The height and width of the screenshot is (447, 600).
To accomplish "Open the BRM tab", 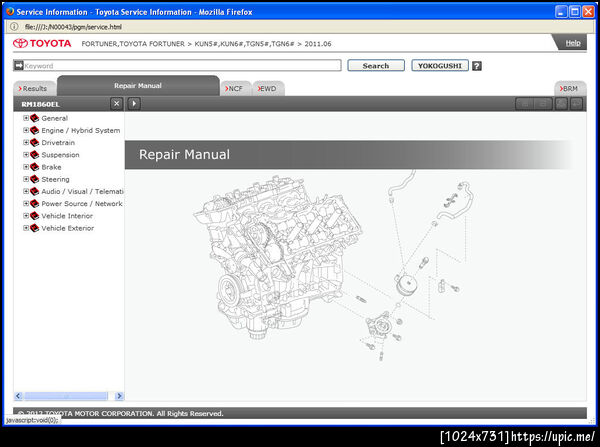I will click(570, 88).
